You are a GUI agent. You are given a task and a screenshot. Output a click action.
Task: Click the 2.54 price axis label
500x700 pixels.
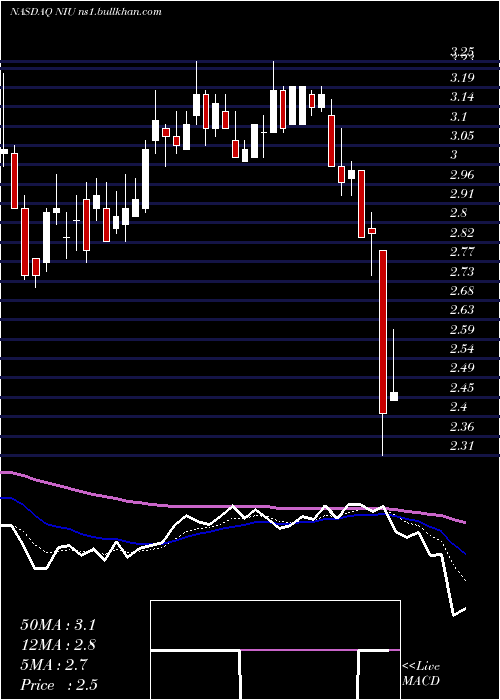[462, 349]
